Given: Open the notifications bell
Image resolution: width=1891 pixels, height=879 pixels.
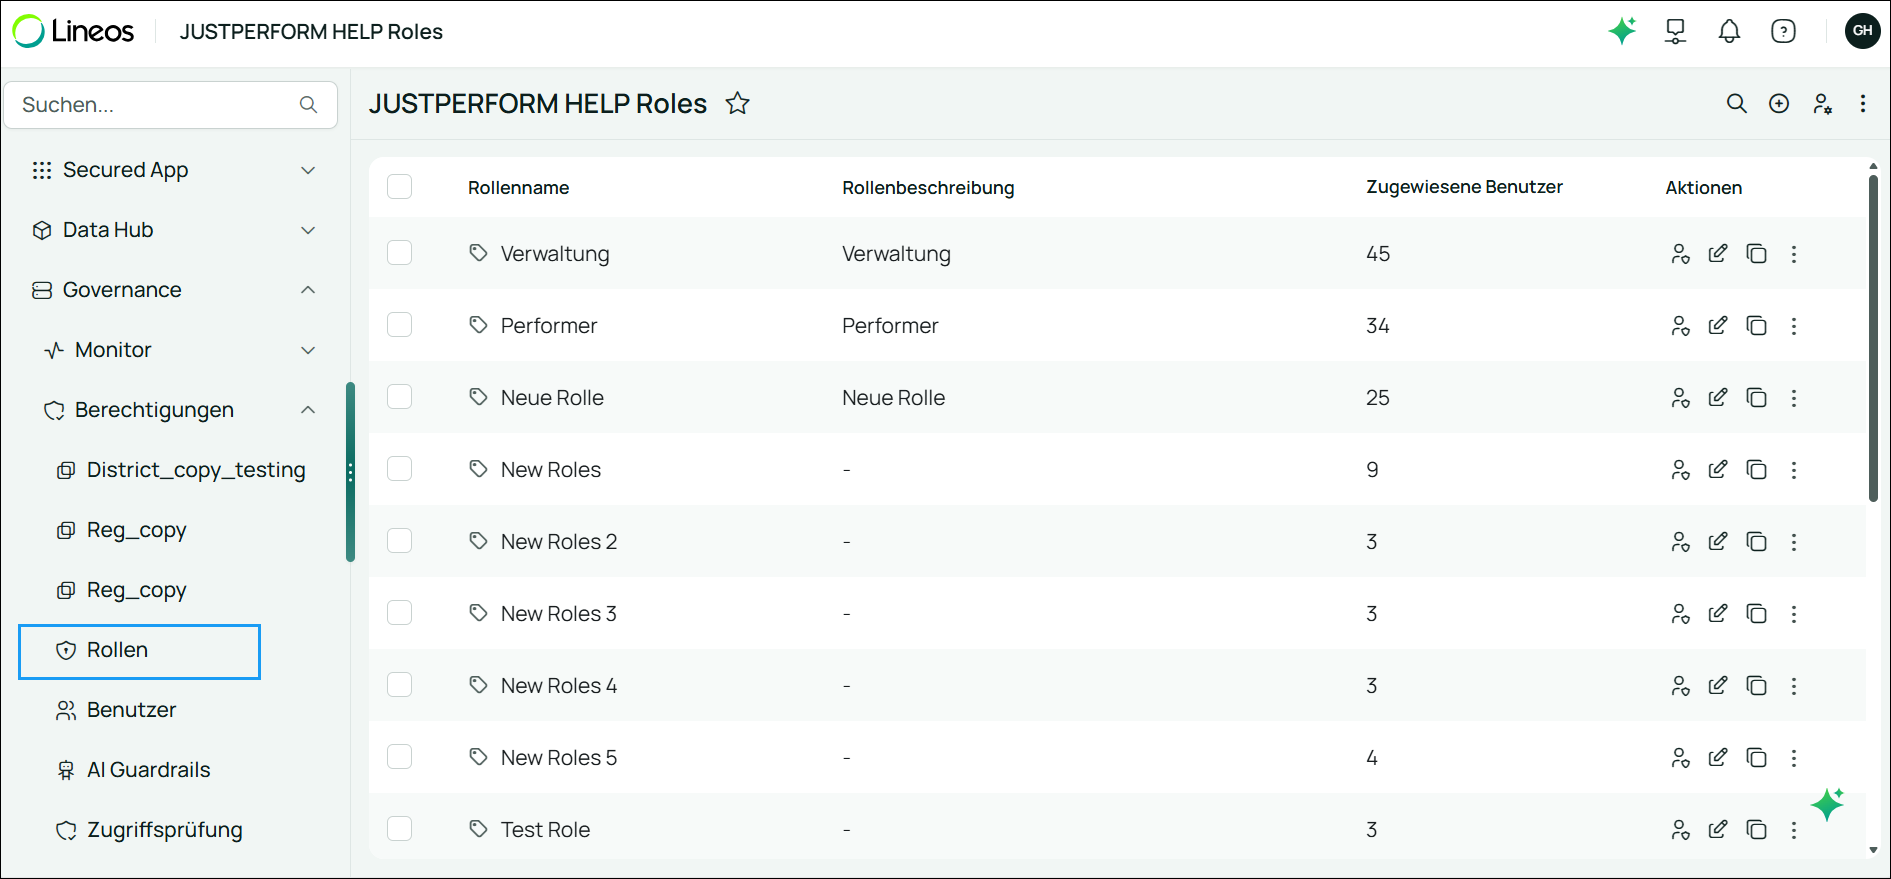Looking at the screenshot, I should pyautogui.click(x=1729, y=31).
